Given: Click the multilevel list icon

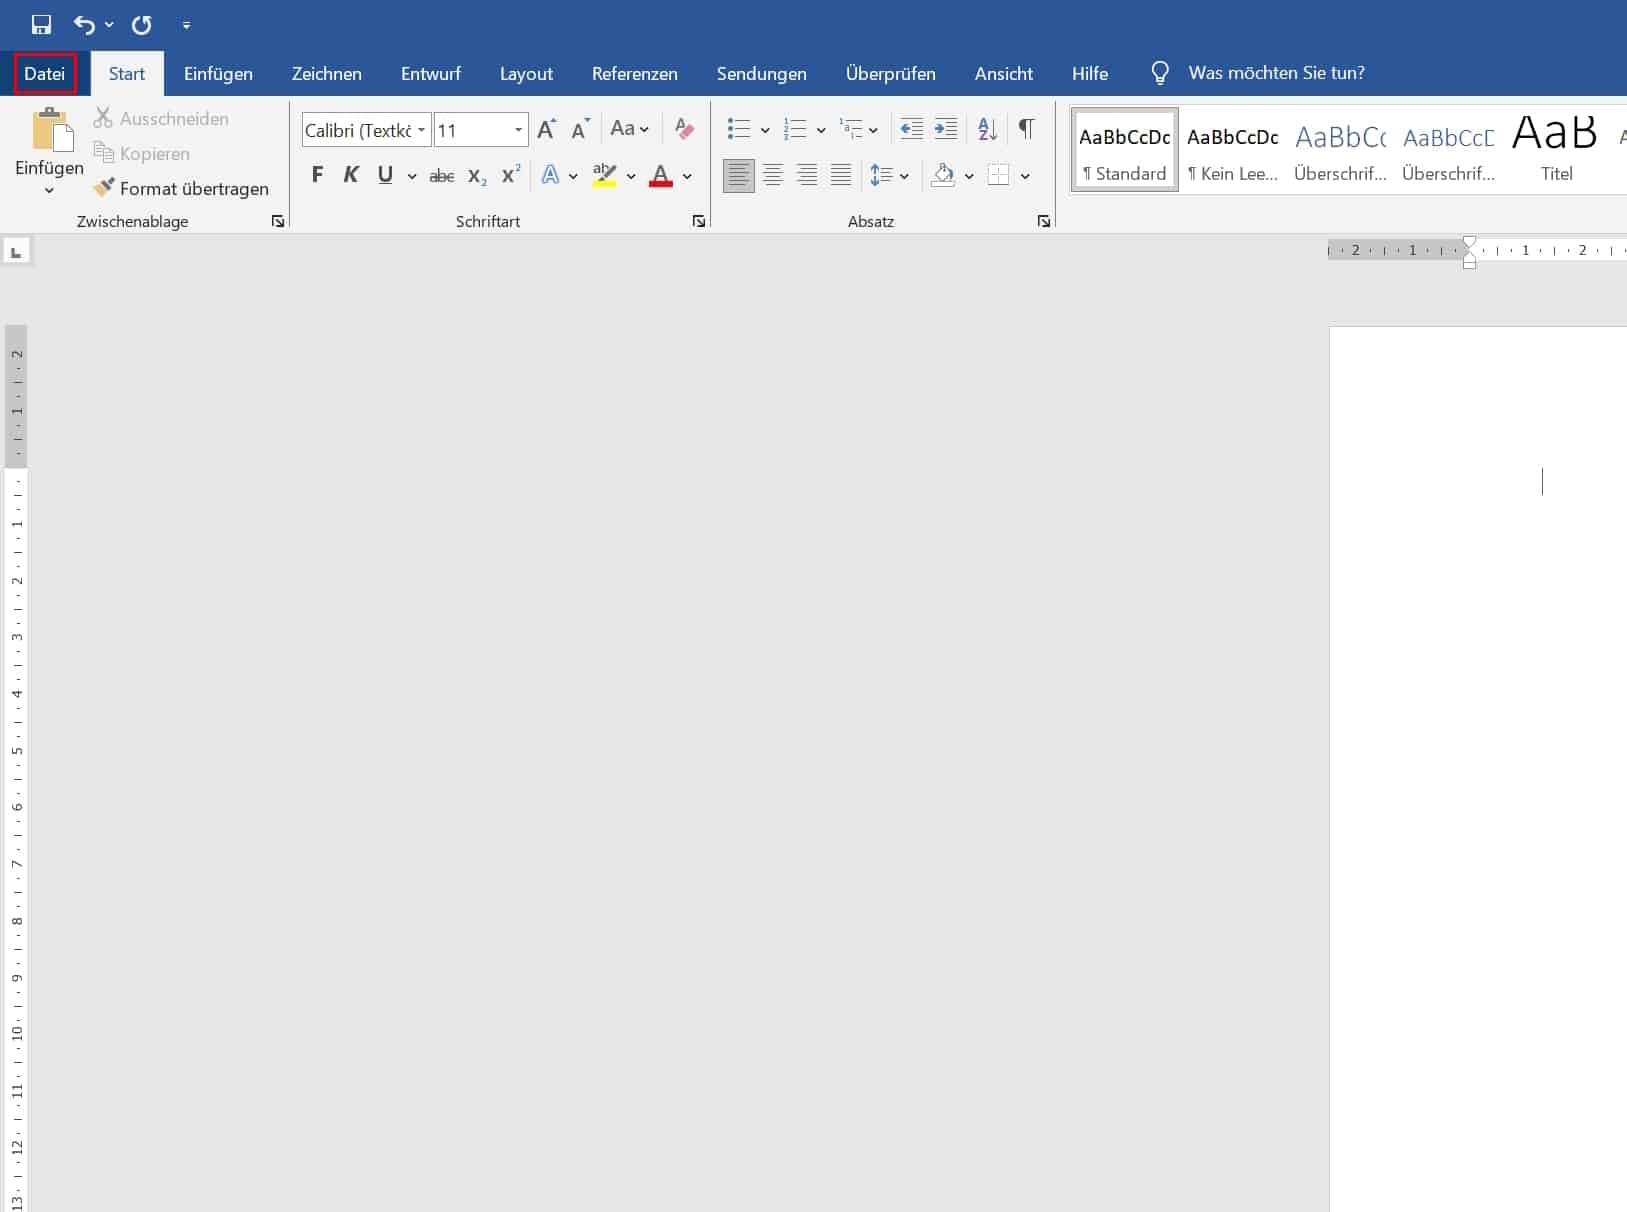Looking at the screenshot, I should [851, 129].
